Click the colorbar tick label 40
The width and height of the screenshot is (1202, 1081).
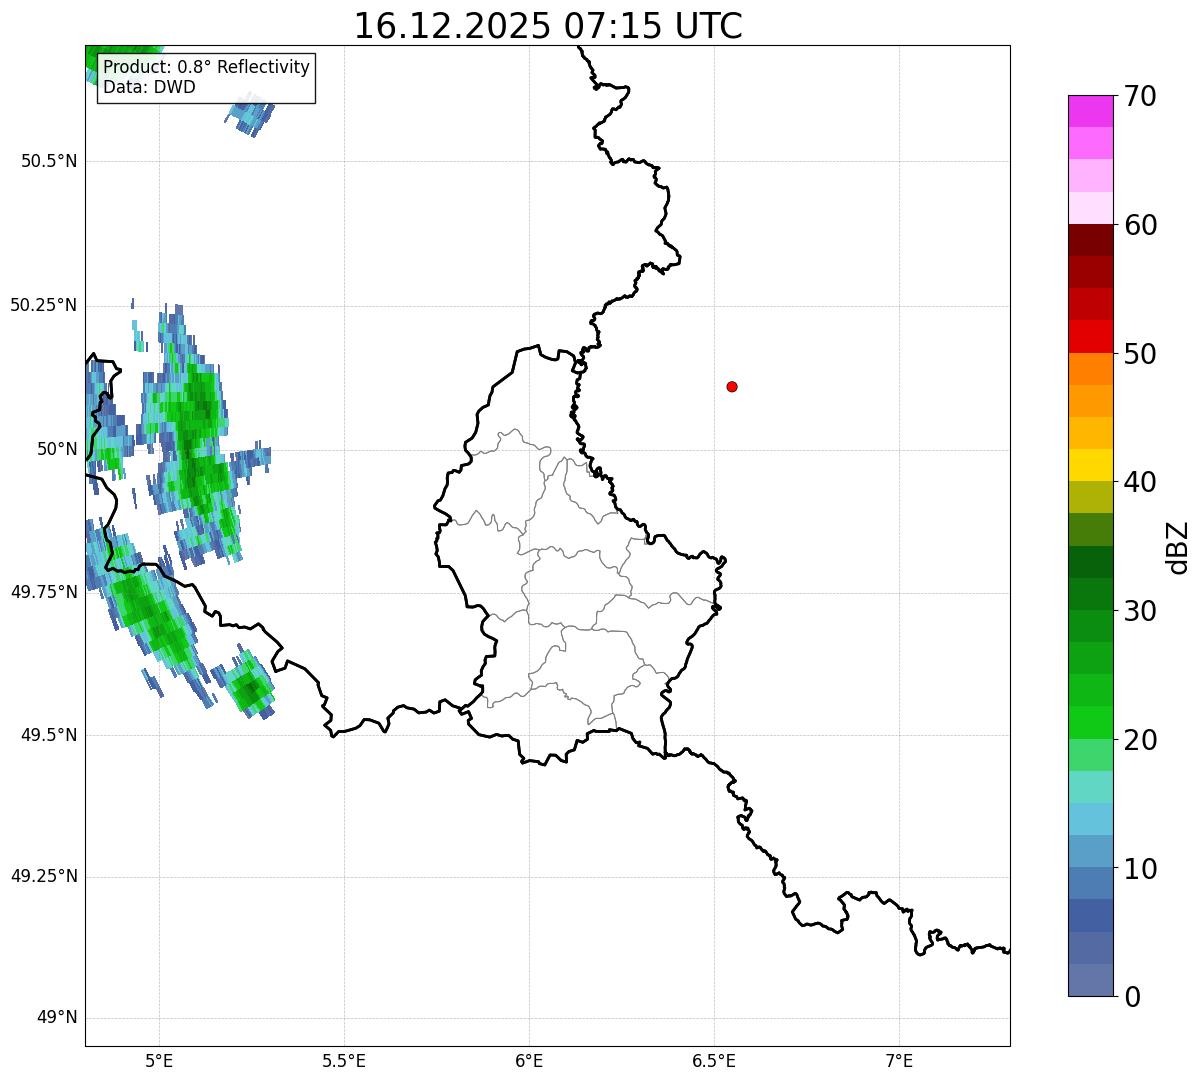click(1140, 482)
